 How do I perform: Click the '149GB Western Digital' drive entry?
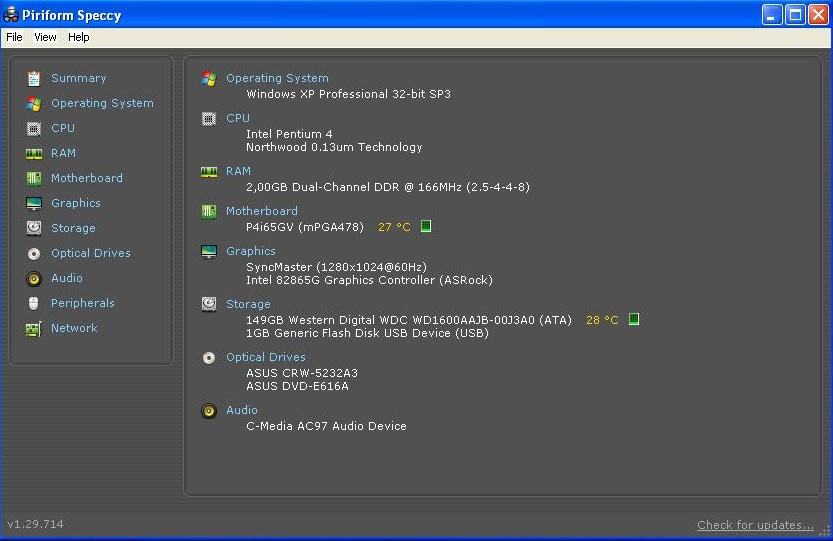click(409, 320)
